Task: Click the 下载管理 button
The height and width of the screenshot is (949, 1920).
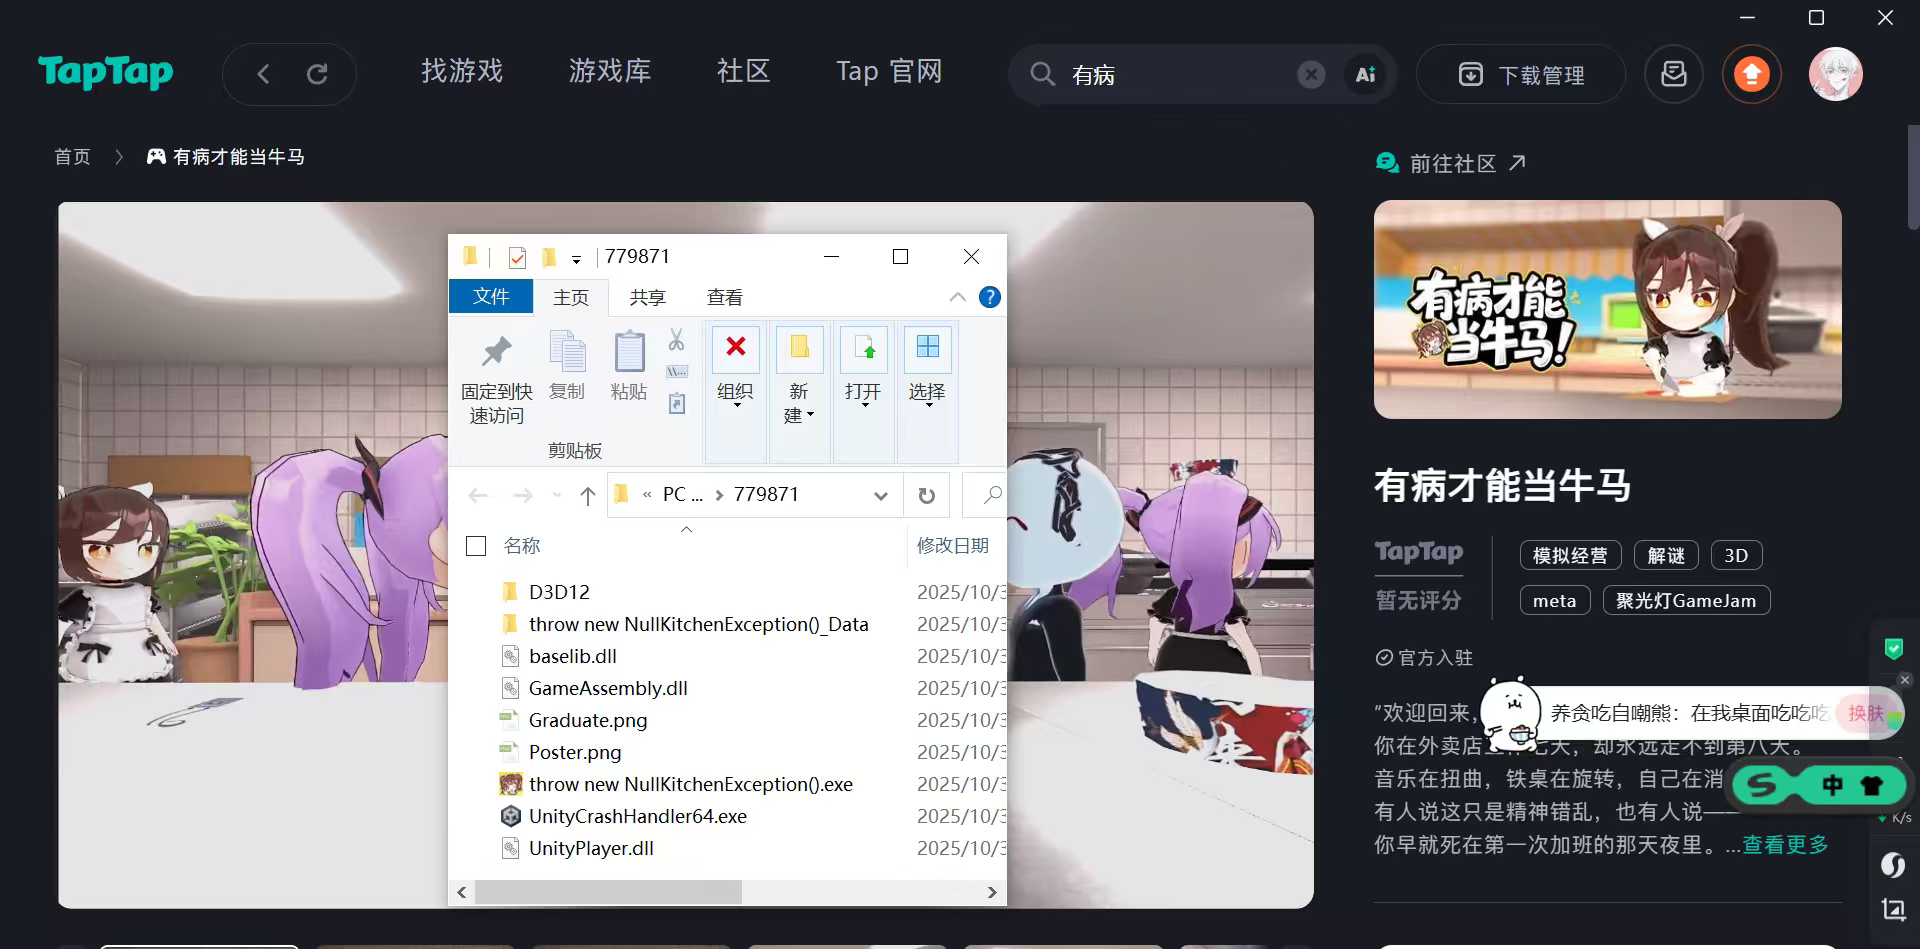Action: tap(1520, 75)
